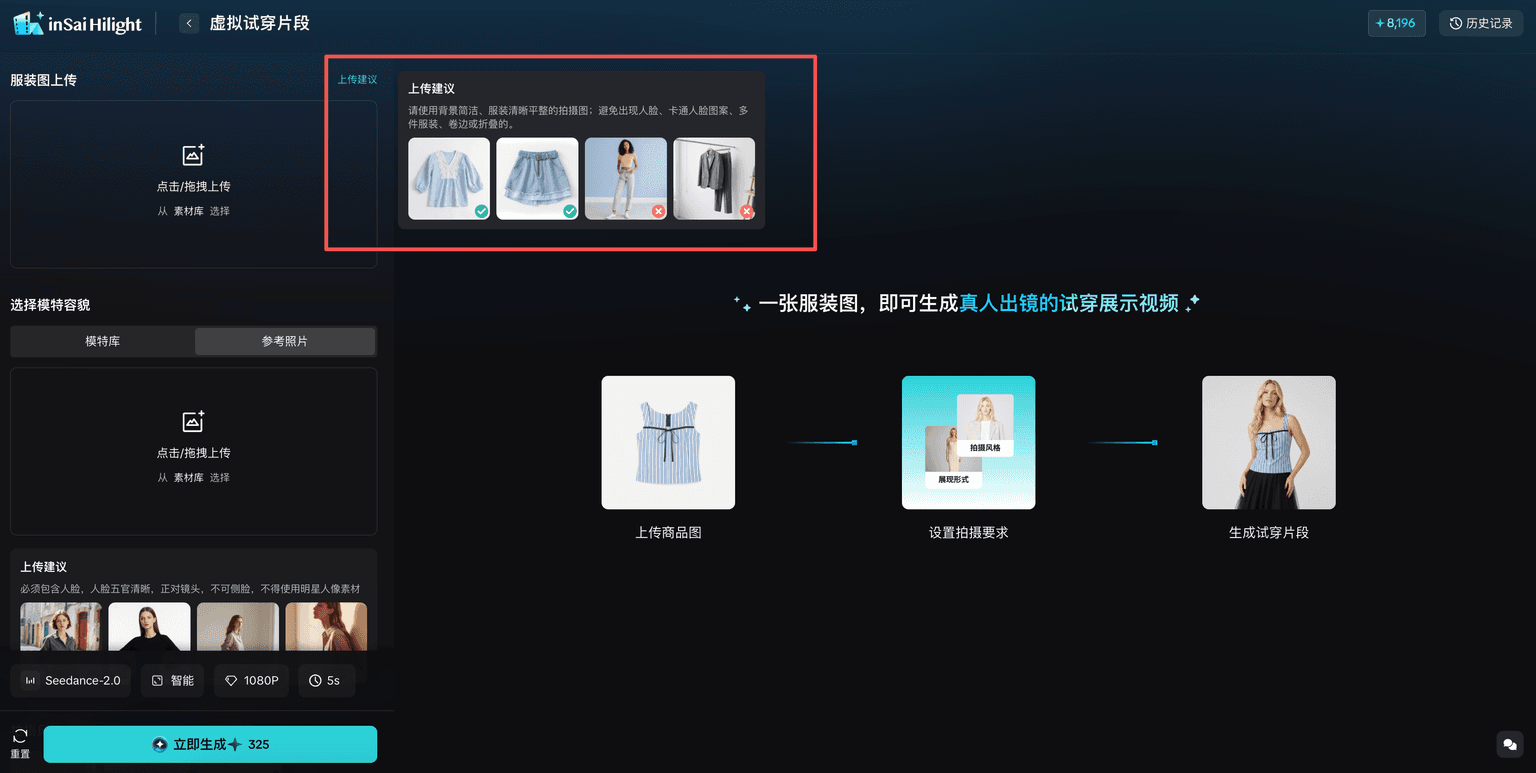
Task: Click 点击/拖拽上传 in the clothing upload area
Action: (x=193, y=186)
